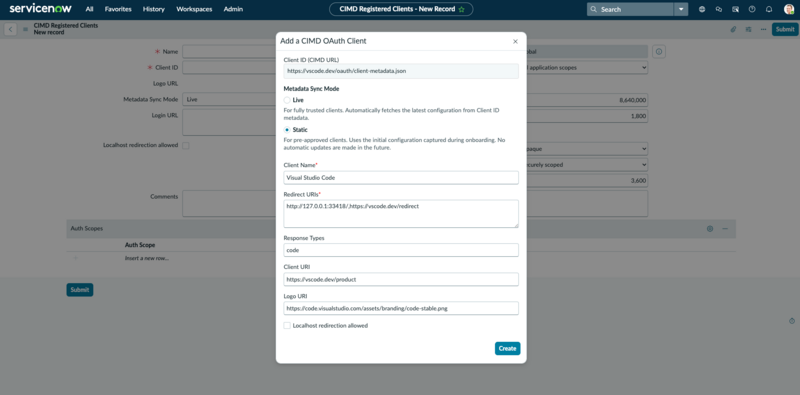Open the application scopes dropdown
The width and height of the screenshot is (800, 395).
[587, 67]
